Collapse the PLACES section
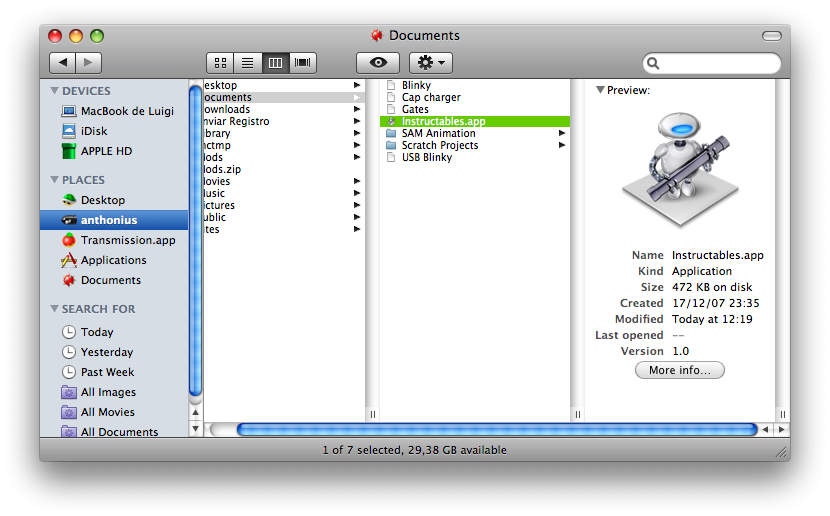 point(54,180)
